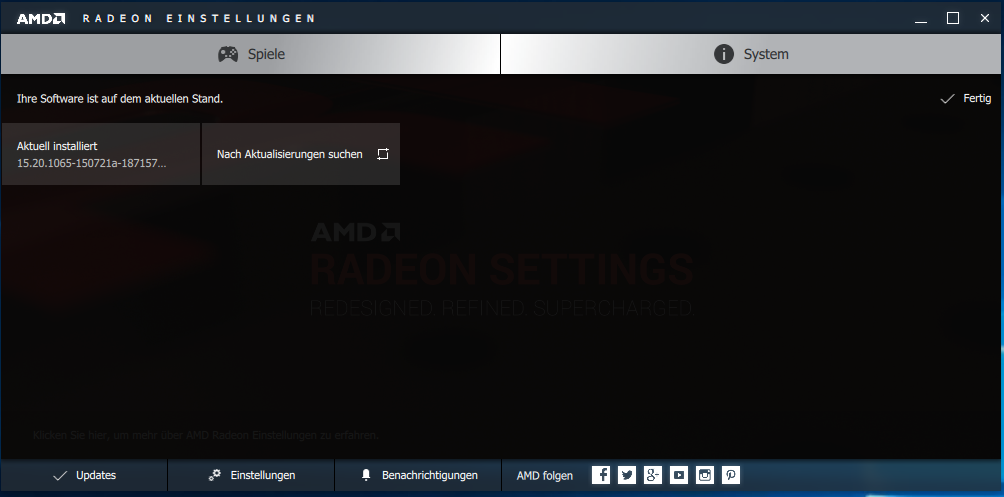Click the Fertig button
The image size is (1004, 497).
click(966, 99)
